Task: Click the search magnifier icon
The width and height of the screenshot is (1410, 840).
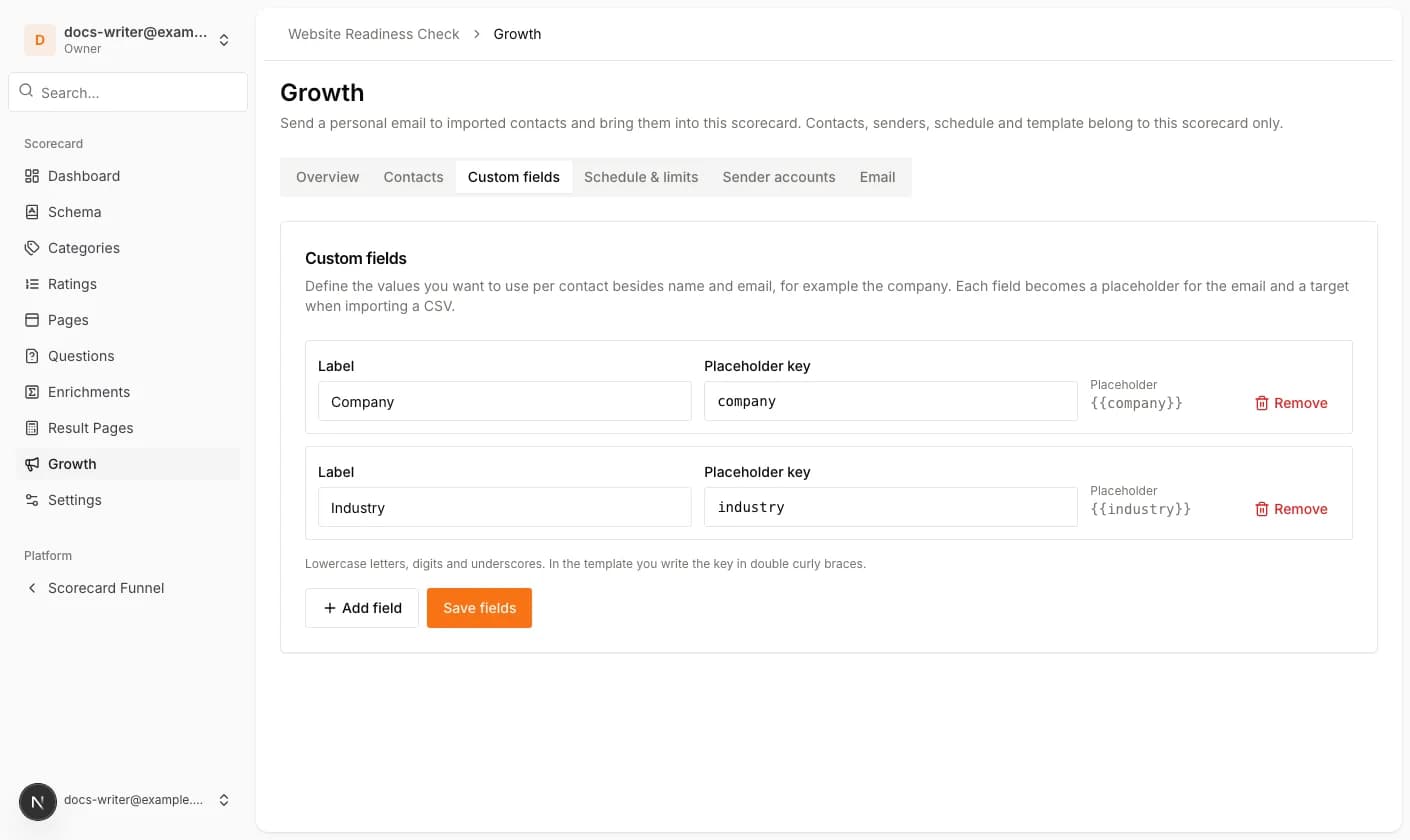Action: click(26, 91)
